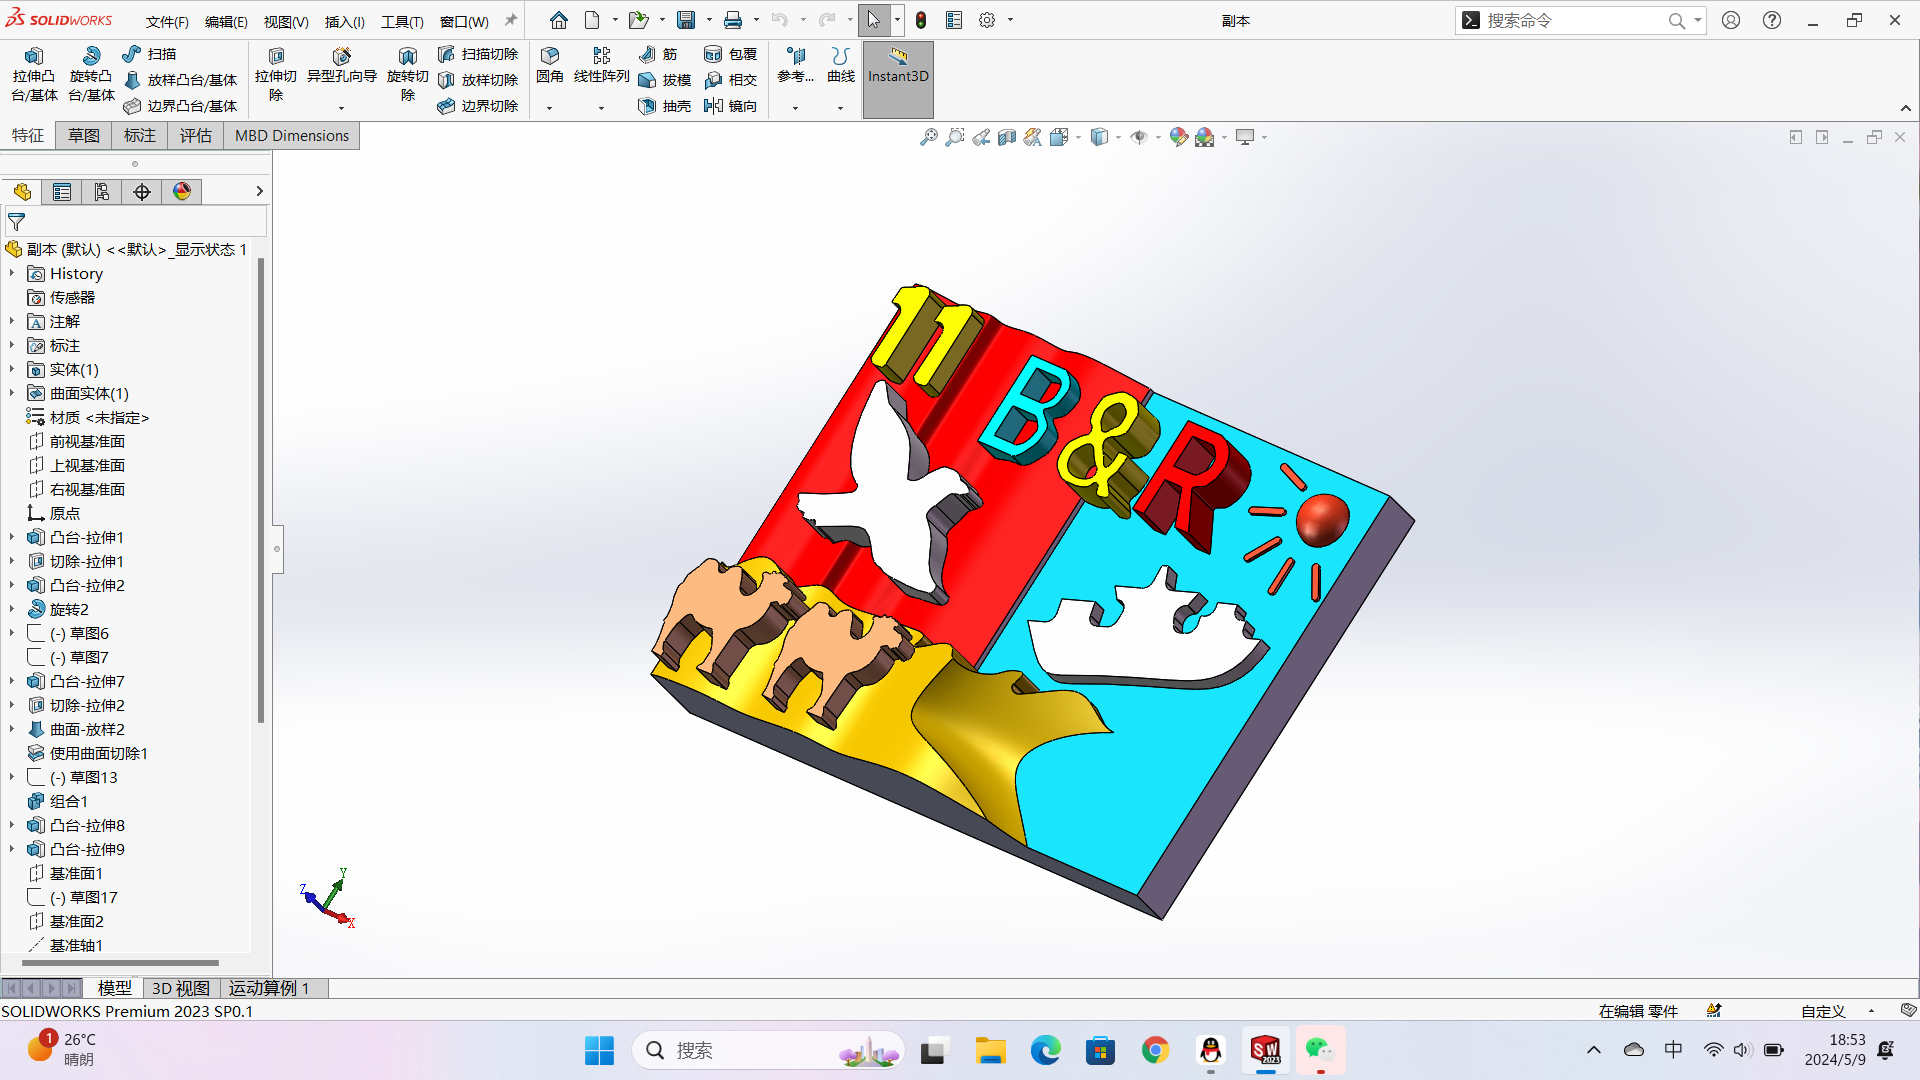Viewport: 1920px width, 1080px height.
Task: Open Reference Geometry (参考...) tool
Action: click(796, 65)
